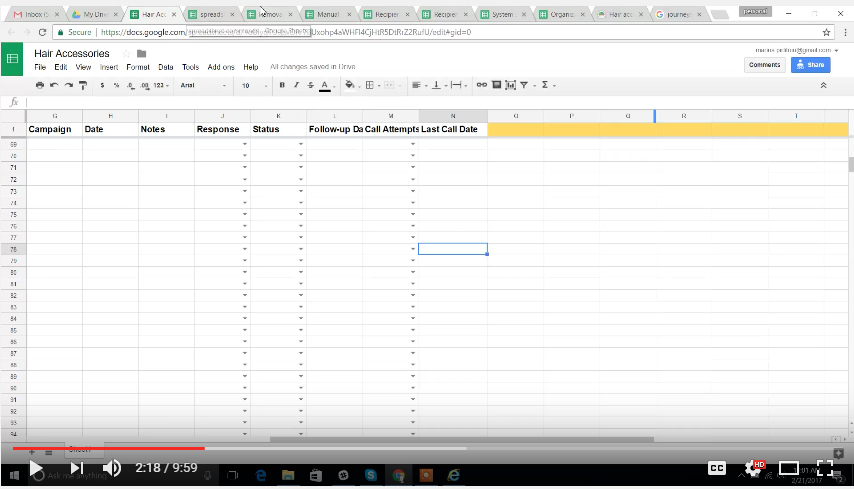
Task: Increase decimal places
Action: click(144, 85)
